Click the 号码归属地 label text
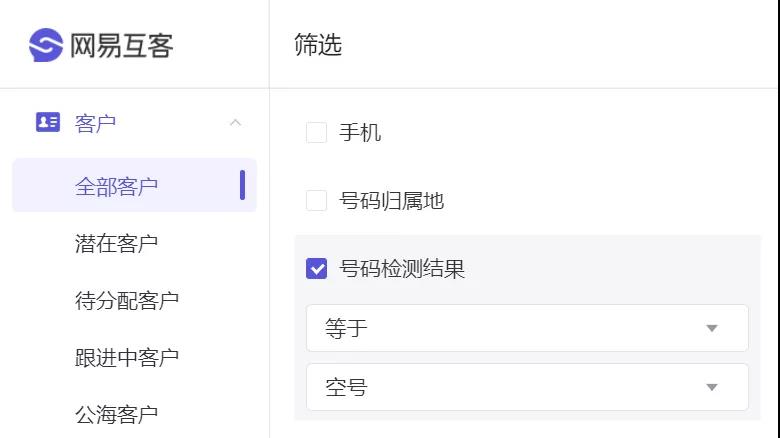Viewport: 780px width, 438px height. coord(391,201)
